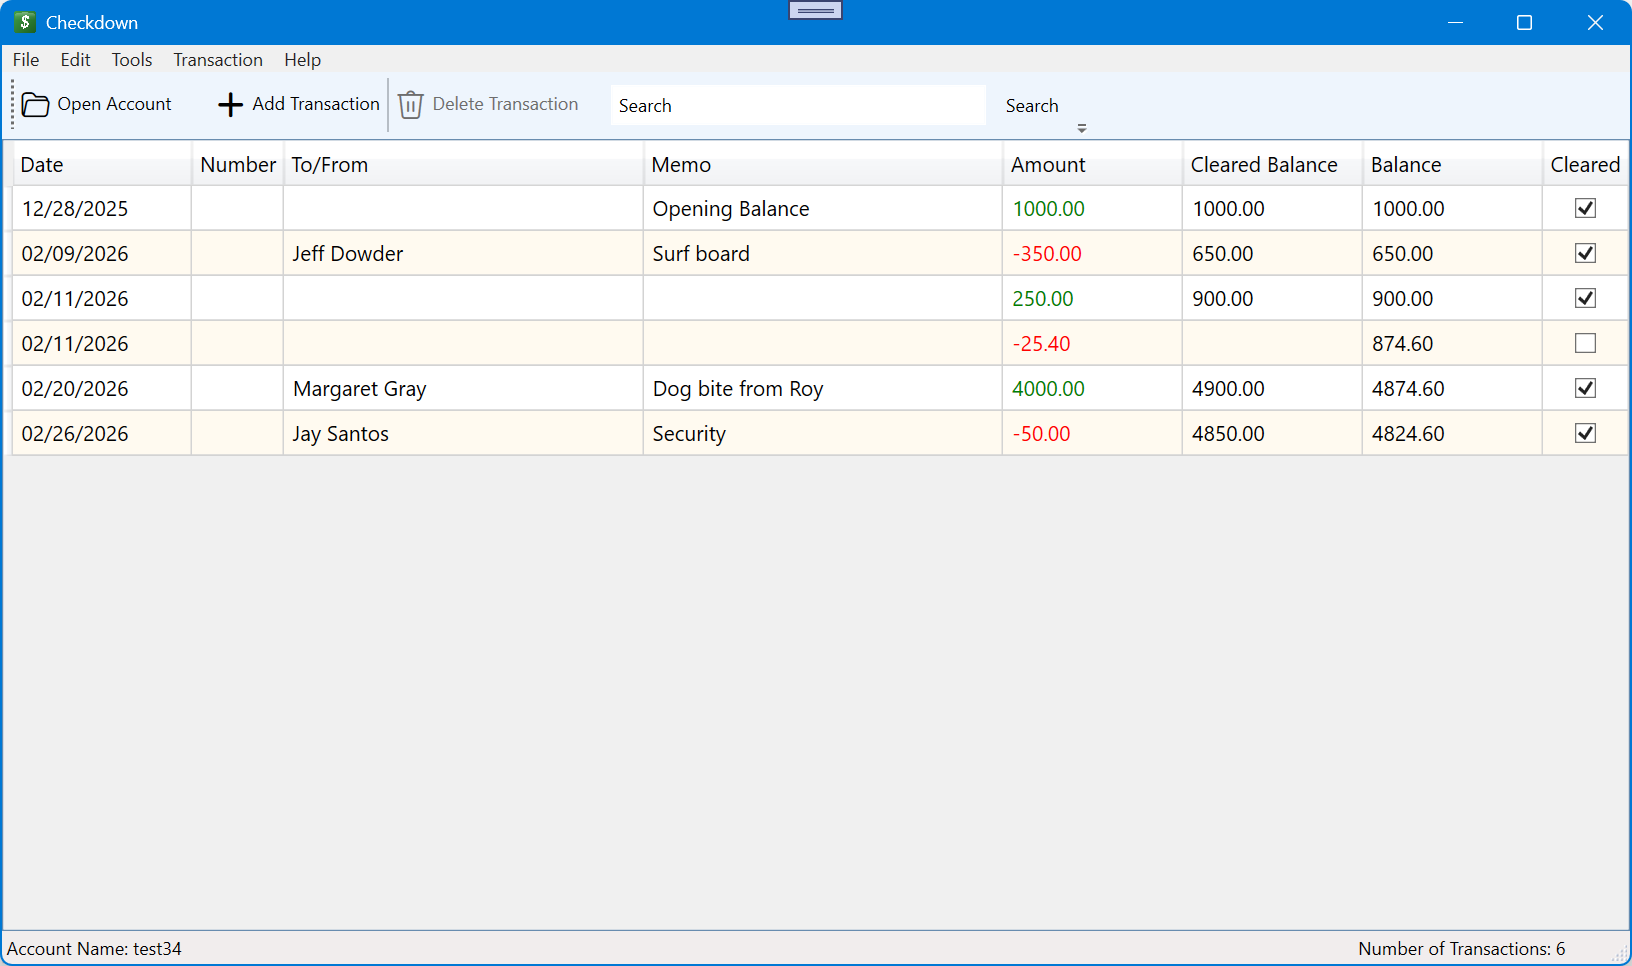
Task: Expand the toolbar overflow arrow
Action: 1082,128
